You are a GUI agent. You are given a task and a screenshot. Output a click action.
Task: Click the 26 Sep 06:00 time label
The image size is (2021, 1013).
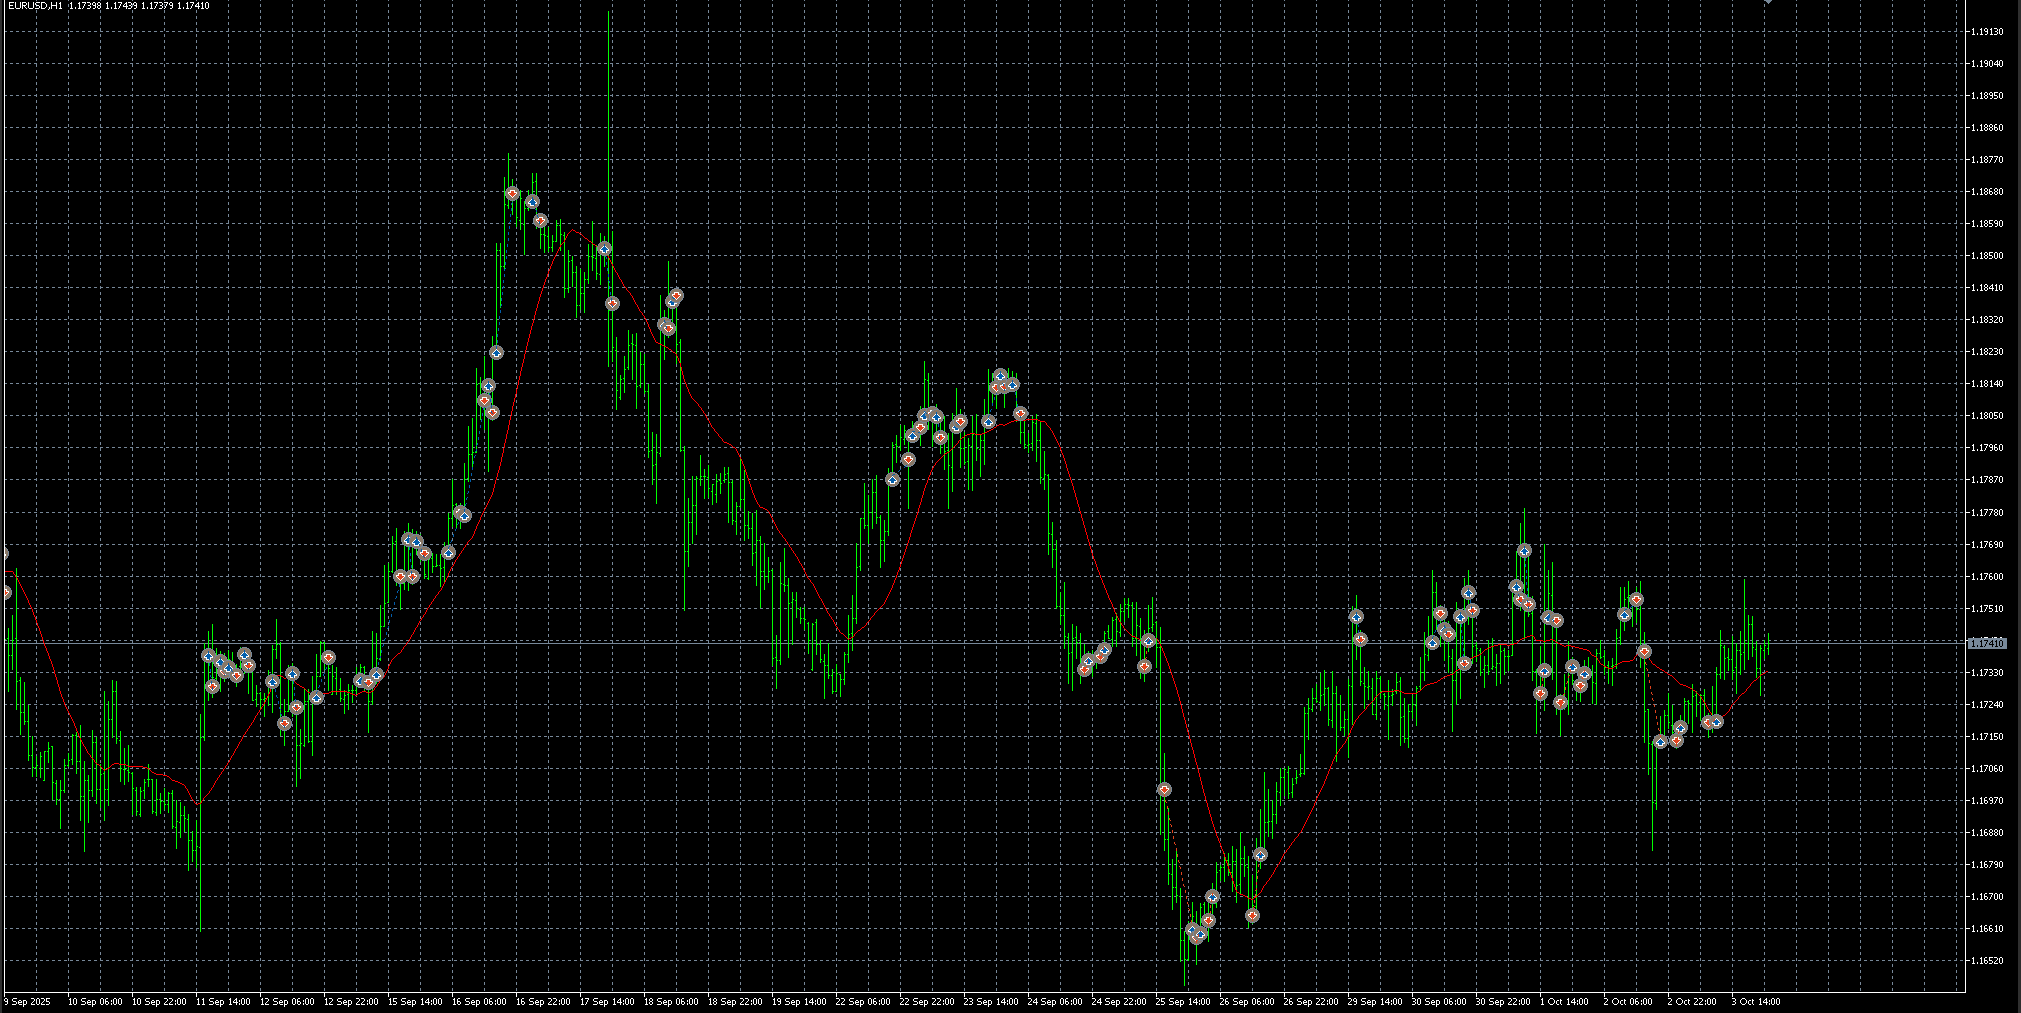click(1247, 1001)
